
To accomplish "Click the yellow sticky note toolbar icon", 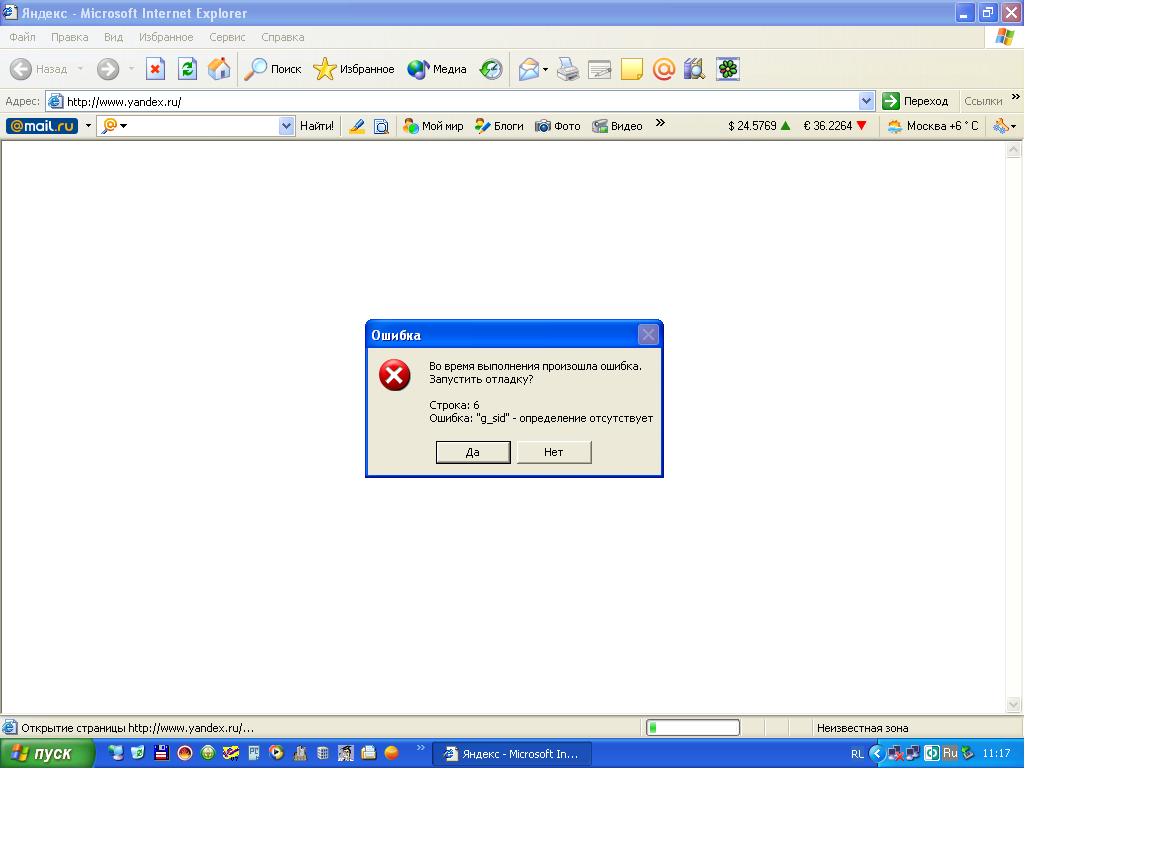I will click(632, 69).
